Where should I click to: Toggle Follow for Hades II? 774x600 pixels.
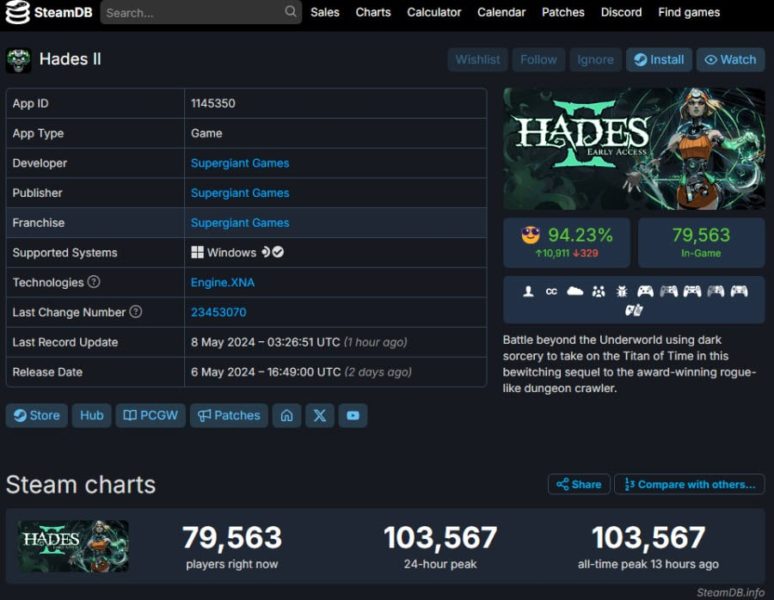[x=538, y=59]
